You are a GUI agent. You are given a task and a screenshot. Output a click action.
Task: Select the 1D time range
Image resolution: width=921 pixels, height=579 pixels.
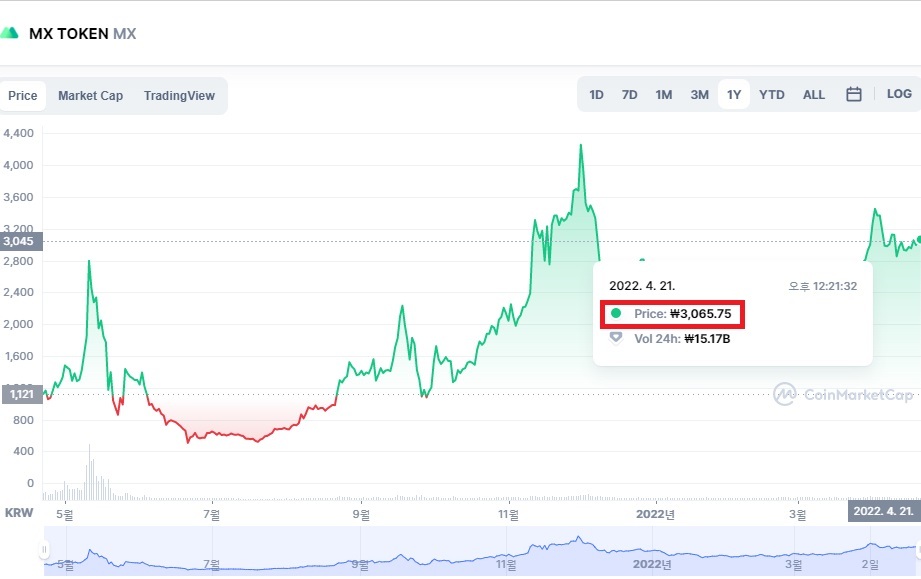(x=596, y=95)
